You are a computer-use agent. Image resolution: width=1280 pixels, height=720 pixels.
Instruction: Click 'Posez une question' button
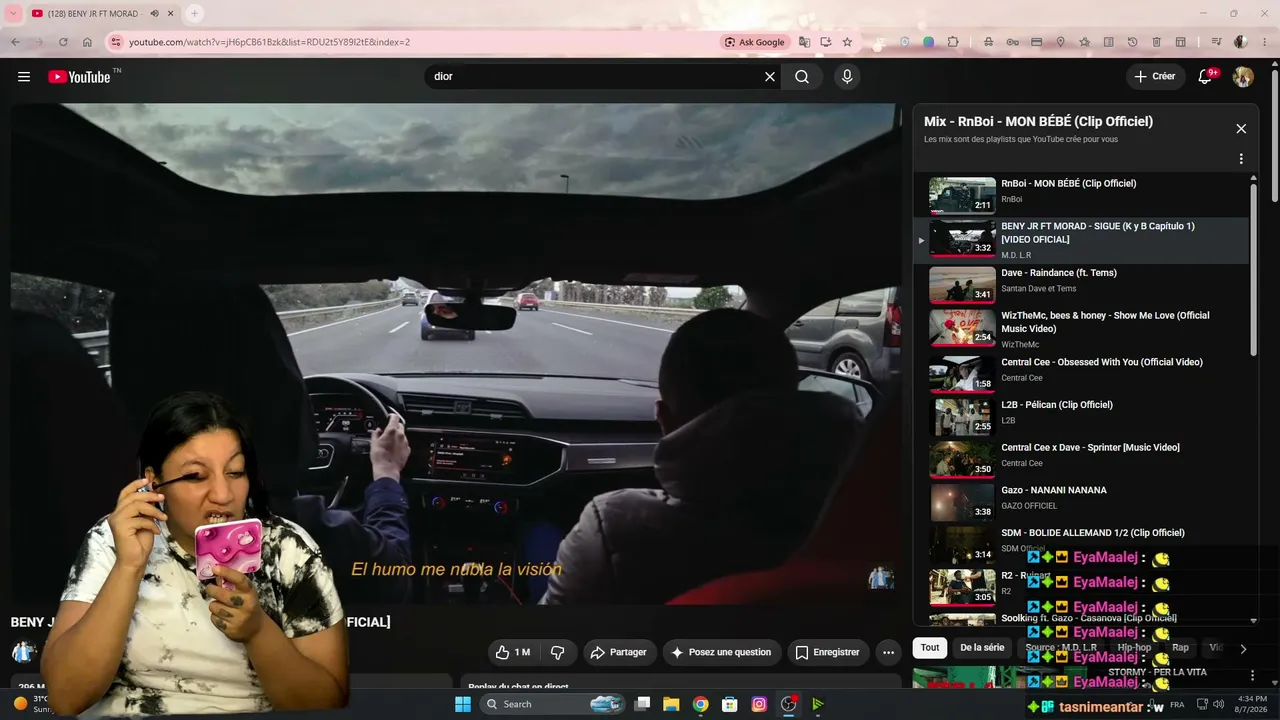[x=721, y=652]
